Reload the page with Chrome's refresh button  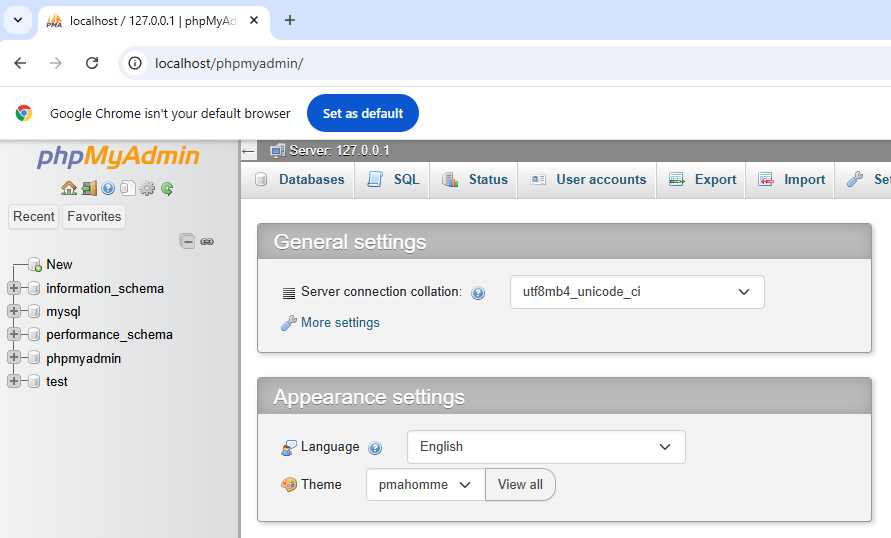[92, 63]
